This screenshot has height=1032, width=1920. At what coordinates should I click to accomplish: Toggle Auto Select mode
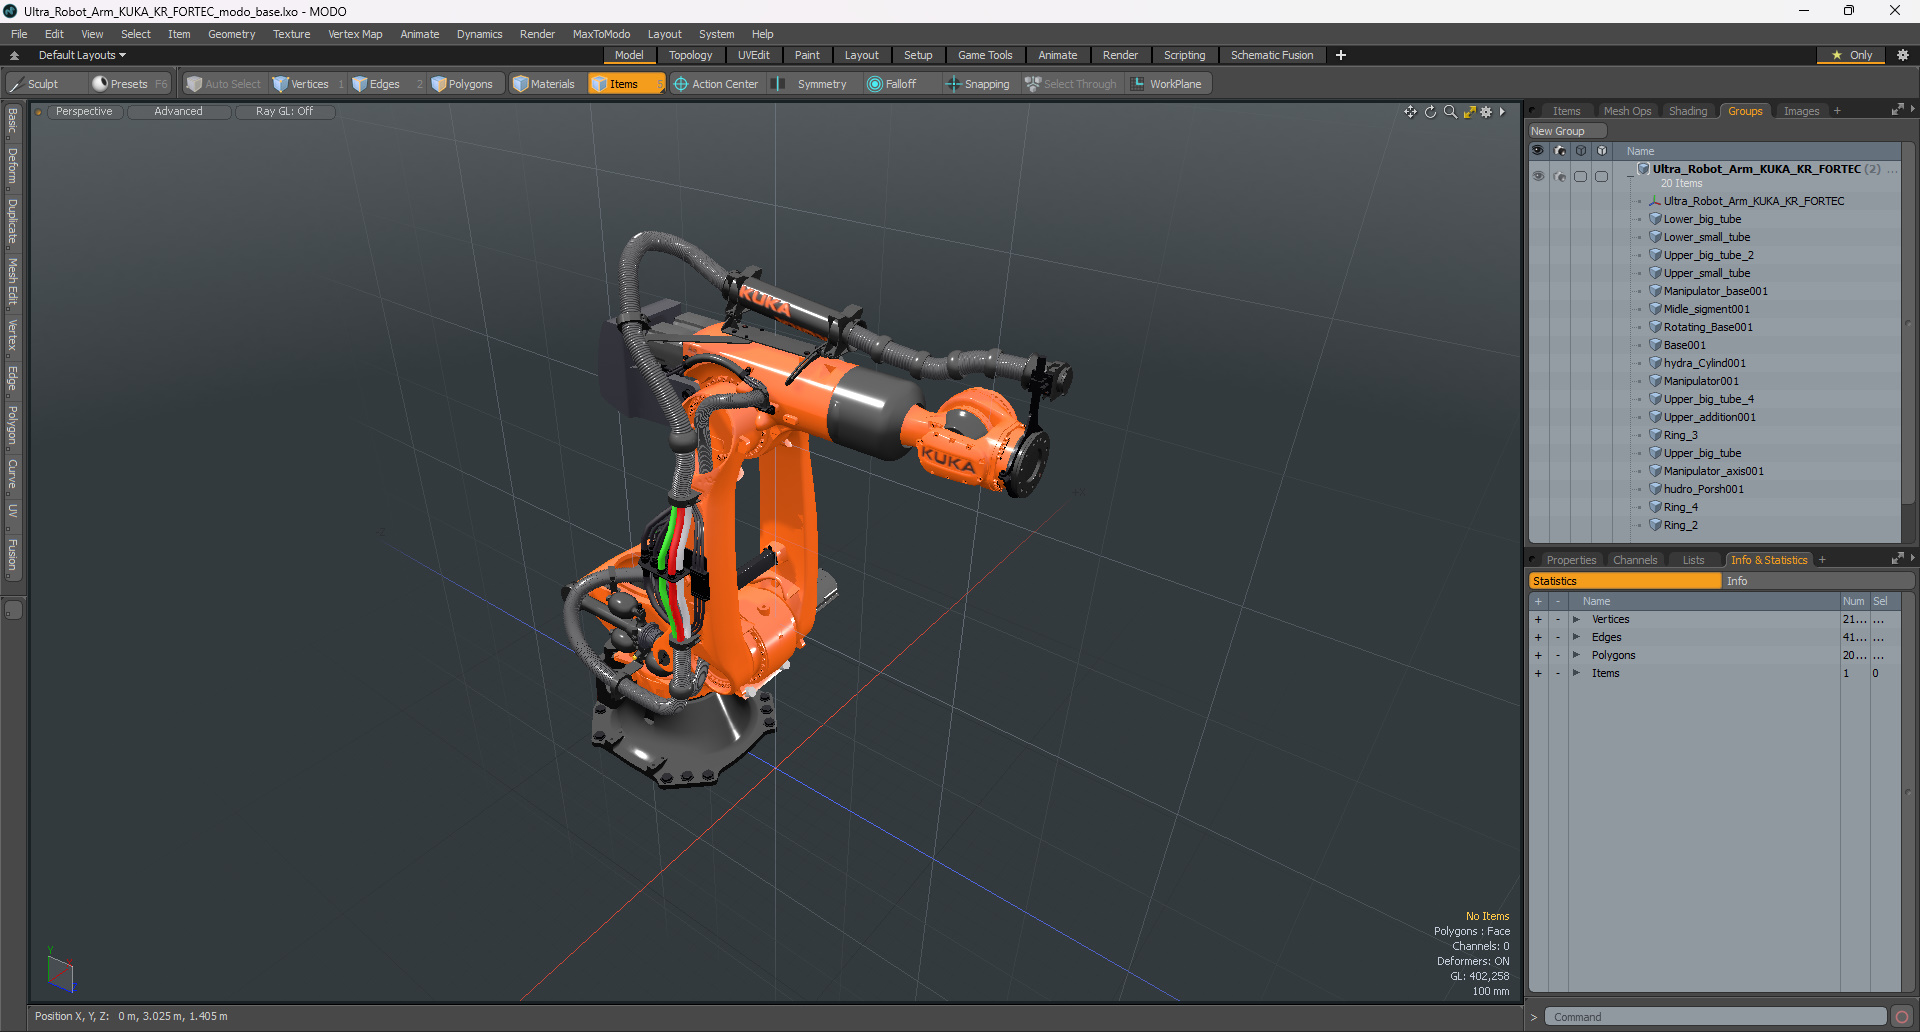(224, 84)
